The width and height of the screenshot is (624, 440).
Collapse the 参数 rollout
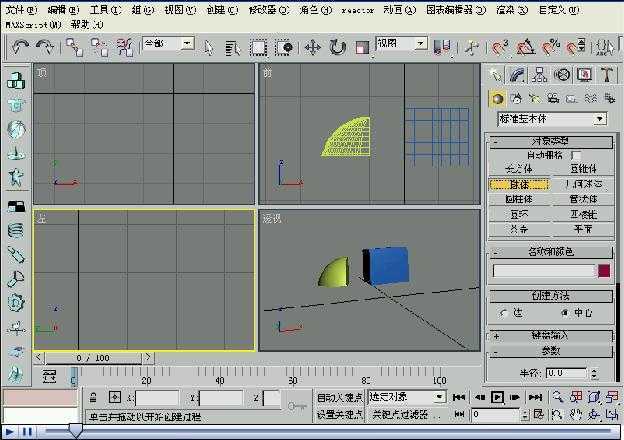tap(551, 351)
